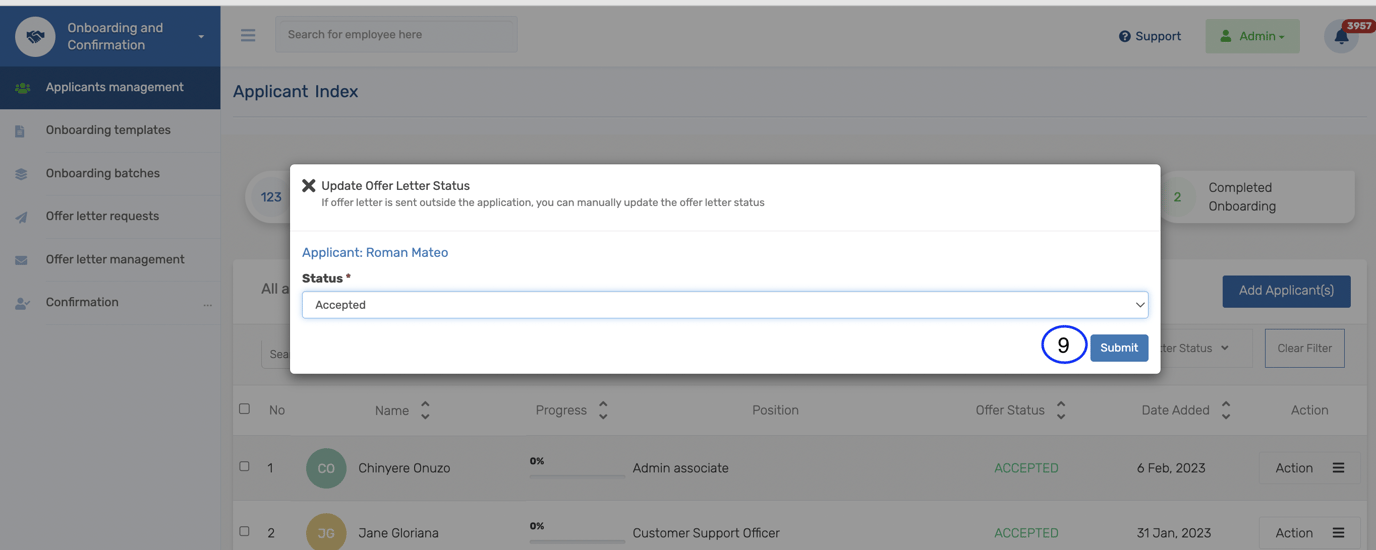Click the progress bar for Jane Gloriana

tap(577, 540)
